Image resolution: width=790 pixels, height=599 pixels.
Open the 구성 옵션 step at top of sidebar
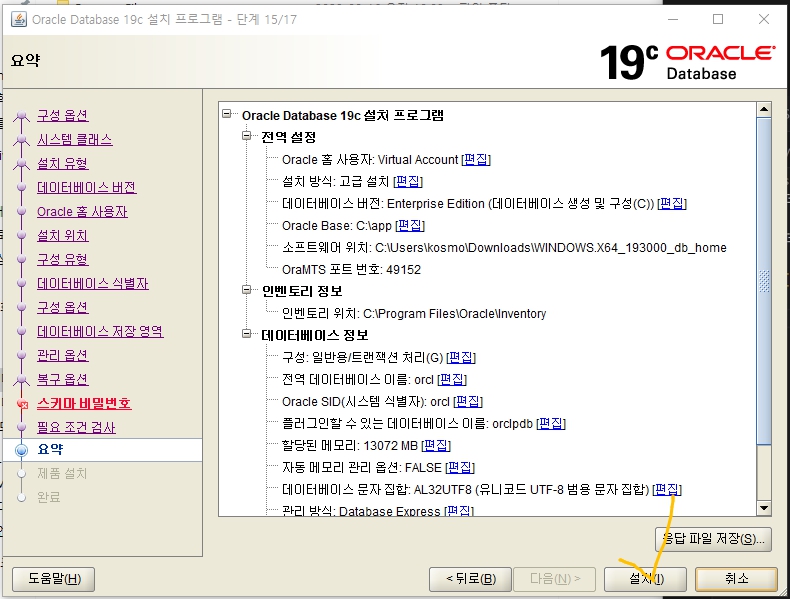(x=62, y=115)
